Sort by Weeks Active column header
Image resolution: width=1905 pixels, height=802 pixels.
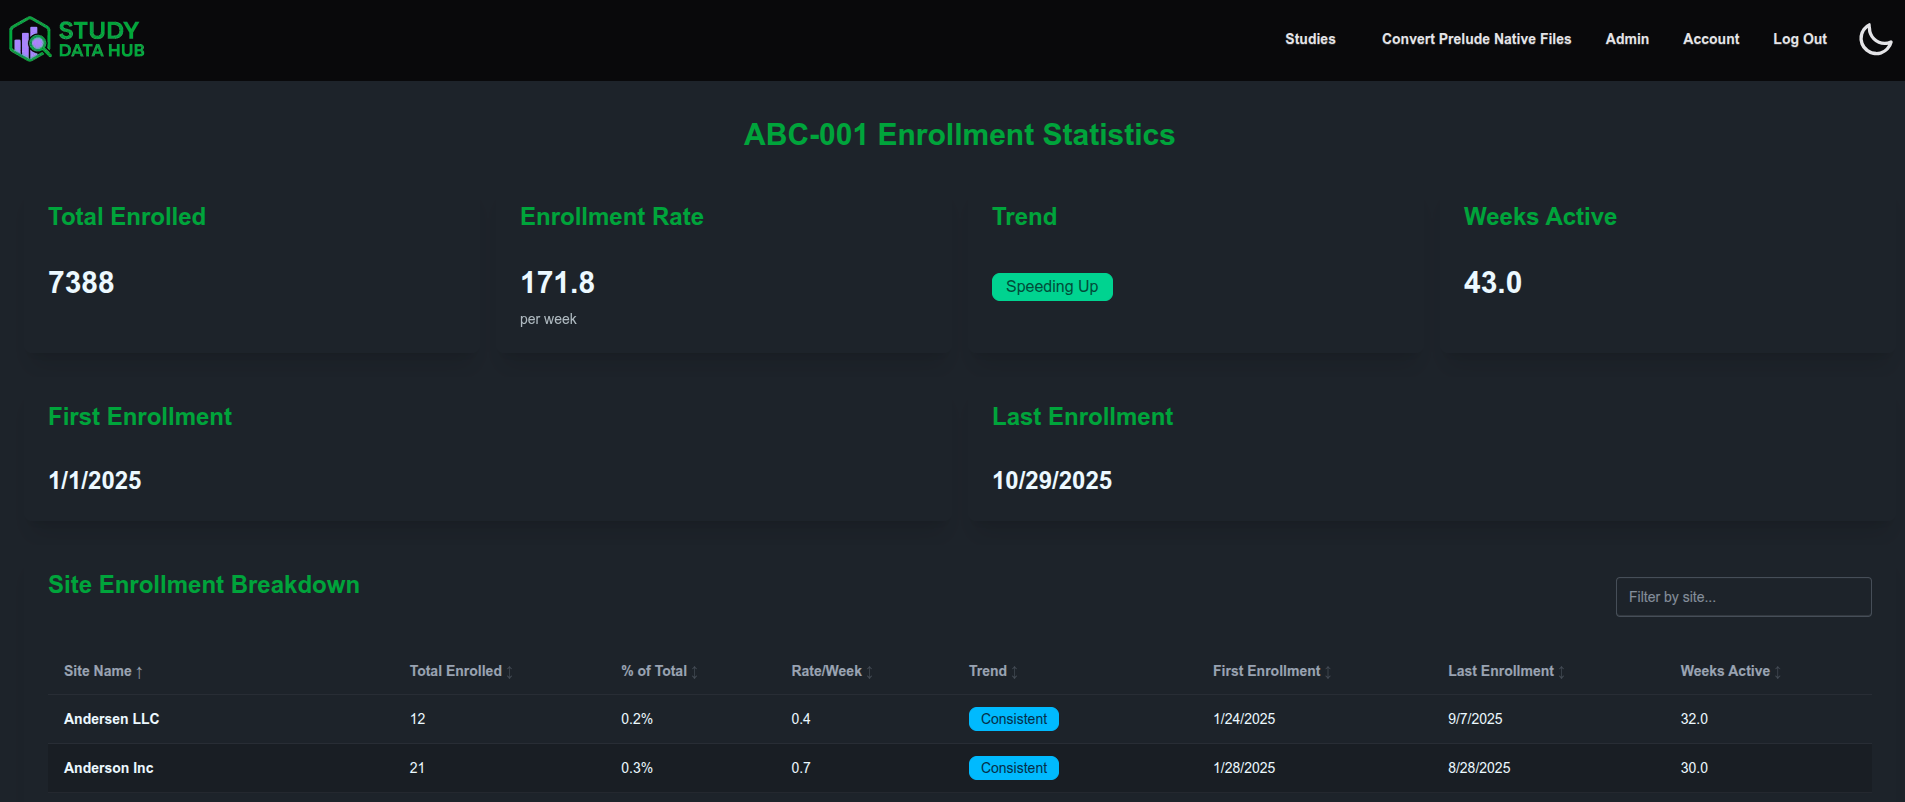click(x=1730, y=671)
